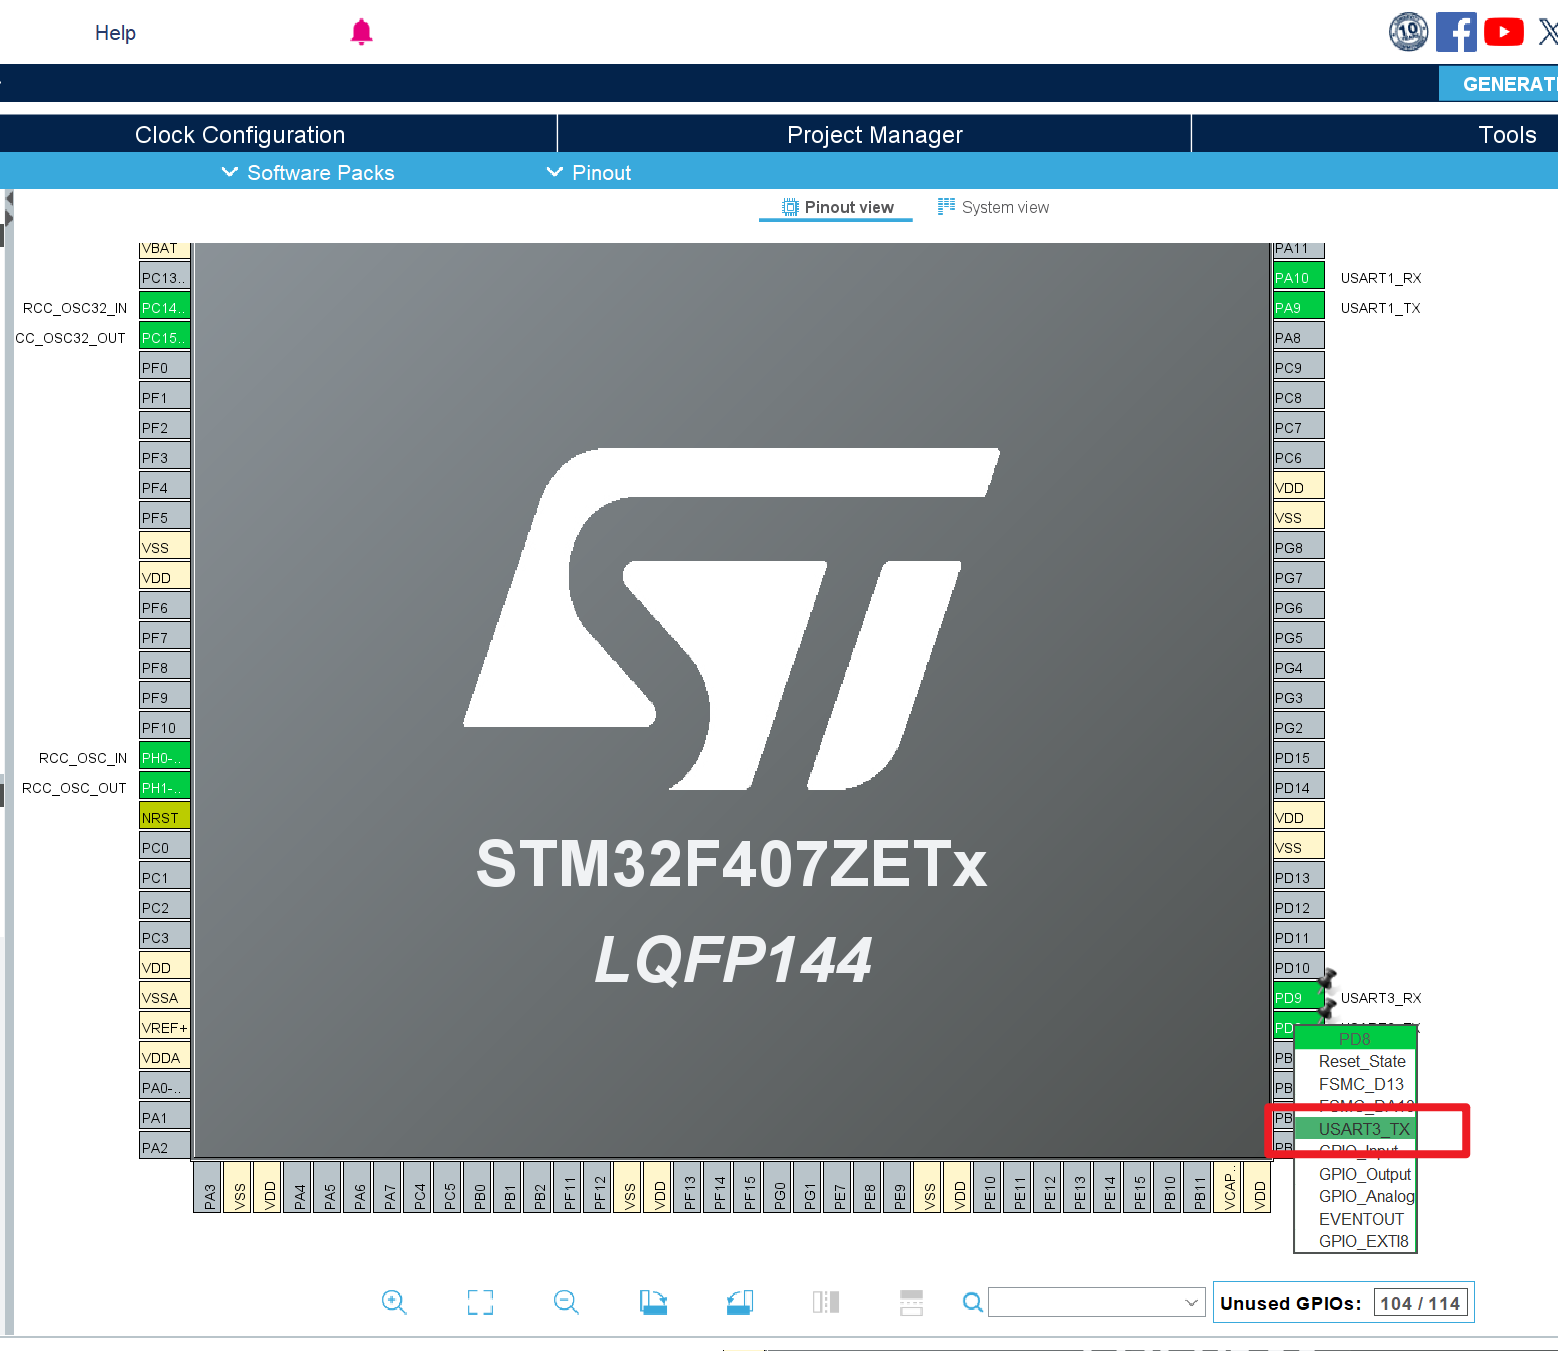Screen dimensions: 1558x1351
Task: Switch to Tools tab
Action: click(1507, 134)
